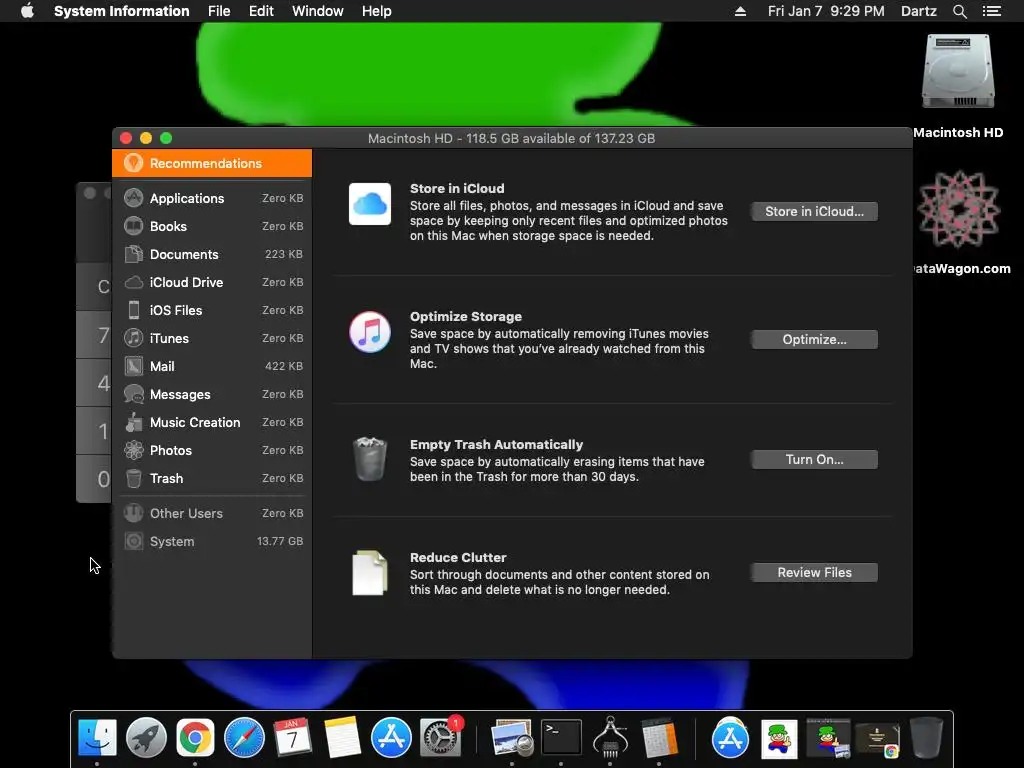Click the Turn On... button
This screenshot has width=1024, height=768.
click(x=814, y=460)
